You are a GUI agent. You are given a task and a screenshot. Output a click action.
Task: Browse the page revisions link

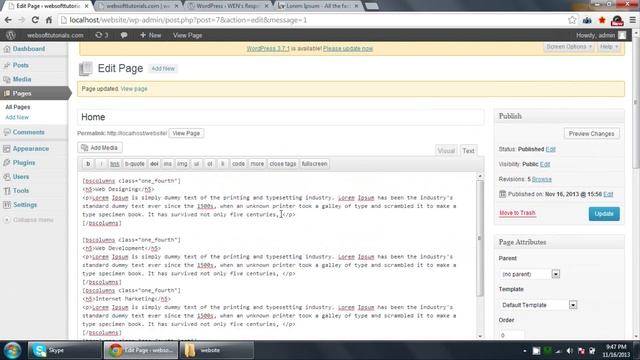542,180
